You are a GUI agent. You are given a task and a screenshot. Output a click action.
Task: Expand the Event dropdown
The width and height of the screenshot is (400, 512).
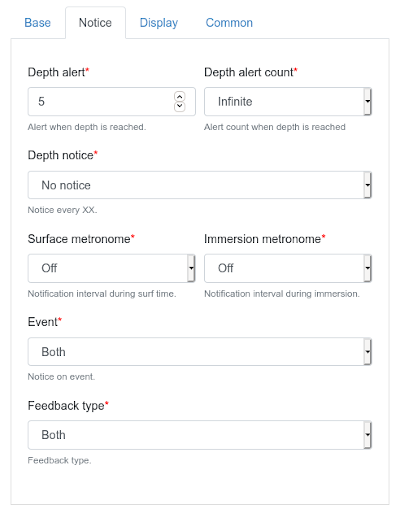(199, 352)
